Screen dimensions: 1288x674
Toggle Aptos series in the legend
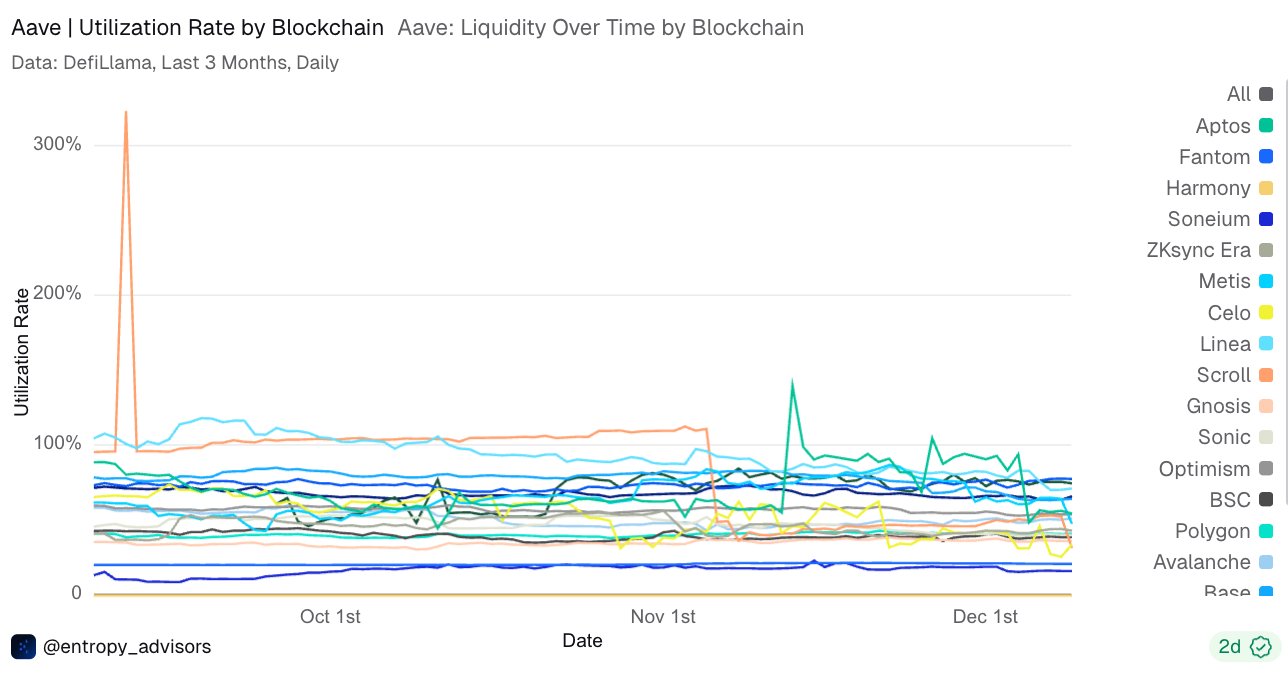coord(1223,126)
